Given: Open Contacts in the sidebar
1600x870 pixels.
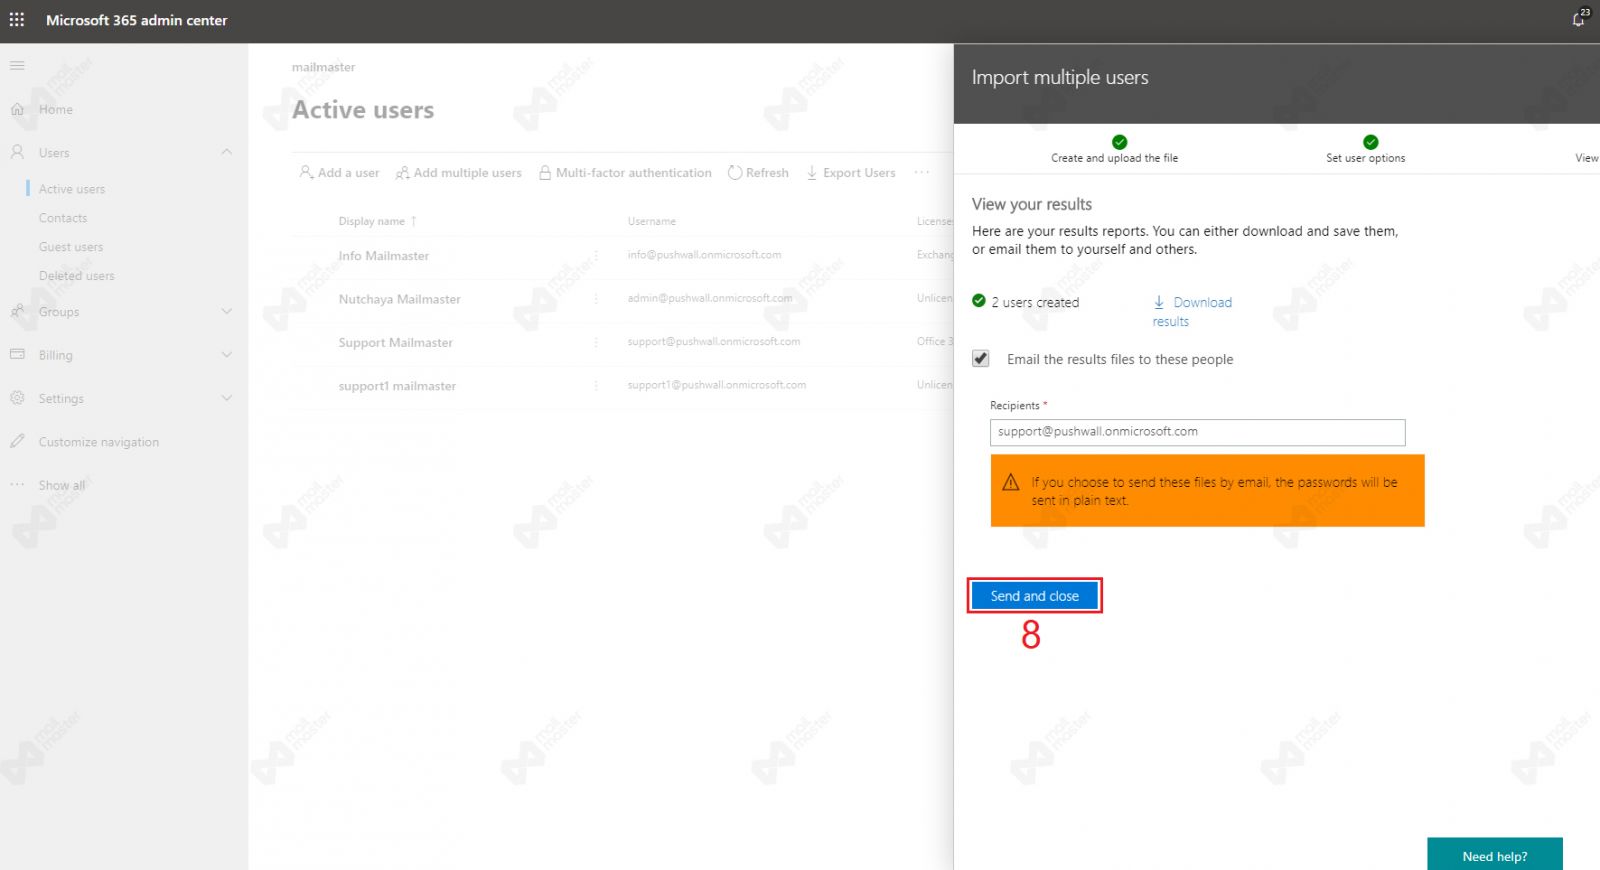Looking at the screenshot, I should [x=63, y=218].
